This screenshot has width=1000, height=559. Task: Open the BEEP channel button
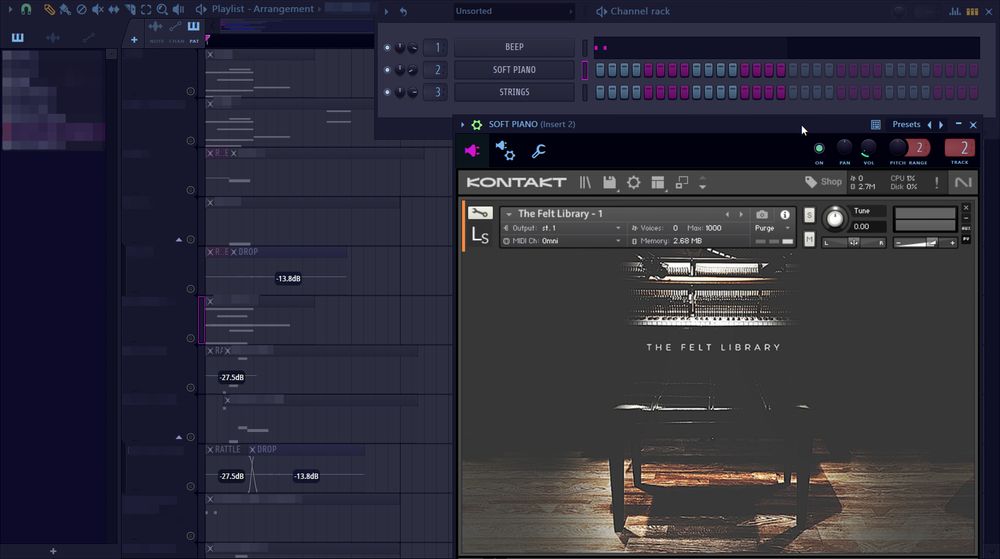[x=514, y=47]
